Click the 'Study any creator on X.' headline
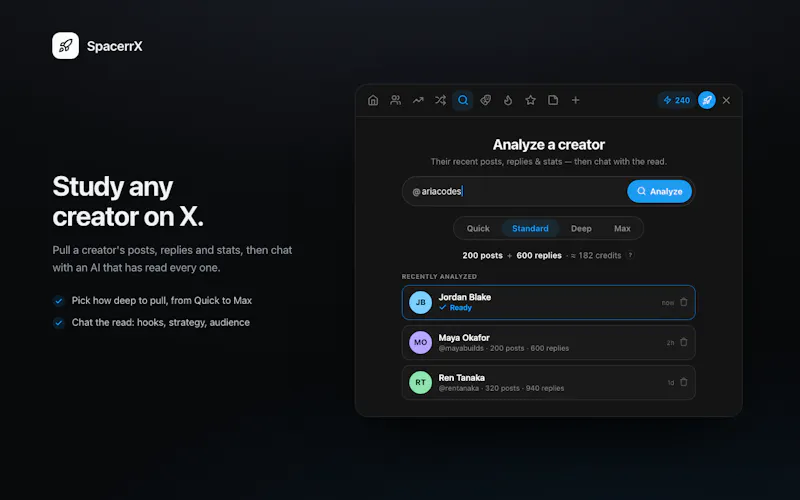This screenshot has width=800, height=500. click(x=128, y=201)
